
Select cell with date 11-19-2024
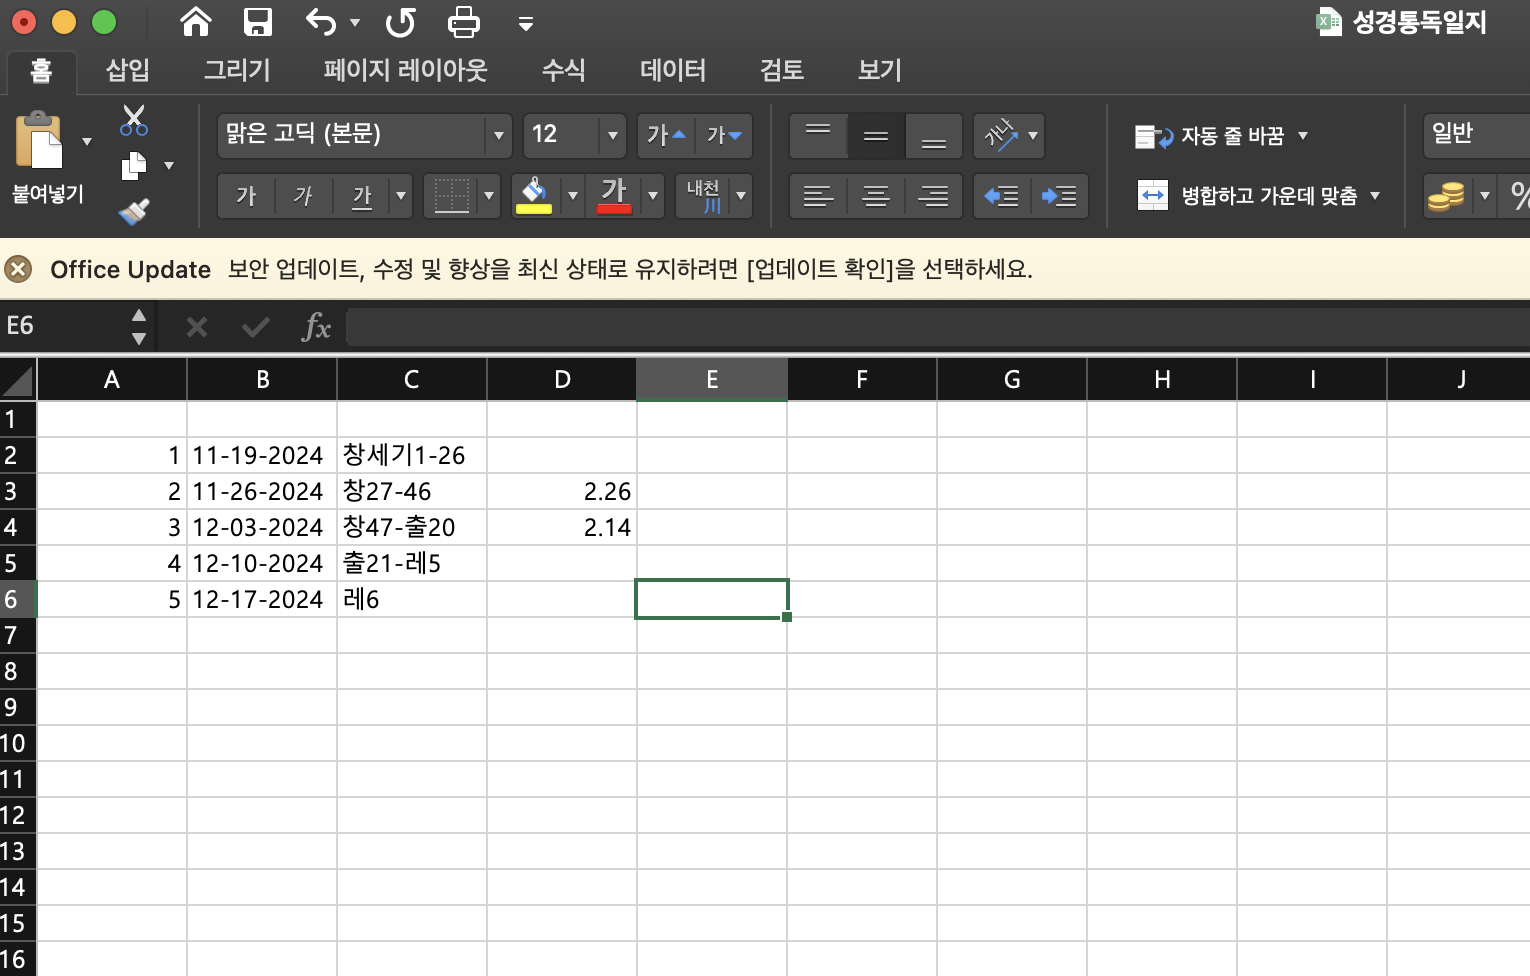tap(262, 455)
